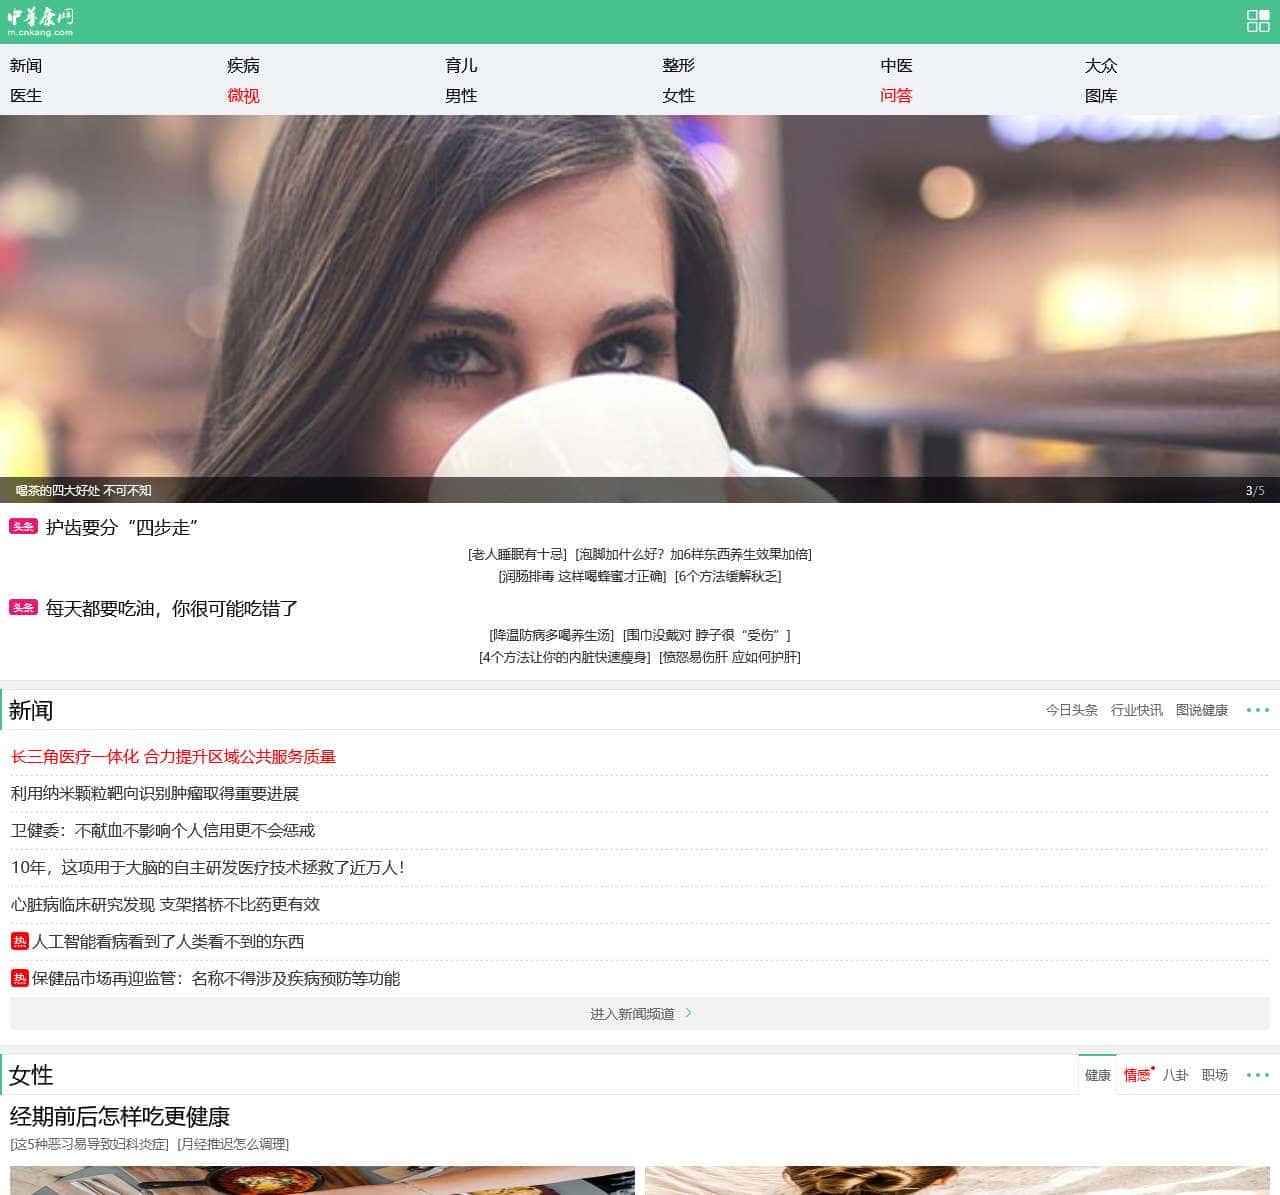Click the 头条 badge beside 每天都要吃油
The image size is (1280, 1195).
pos(23,607)
